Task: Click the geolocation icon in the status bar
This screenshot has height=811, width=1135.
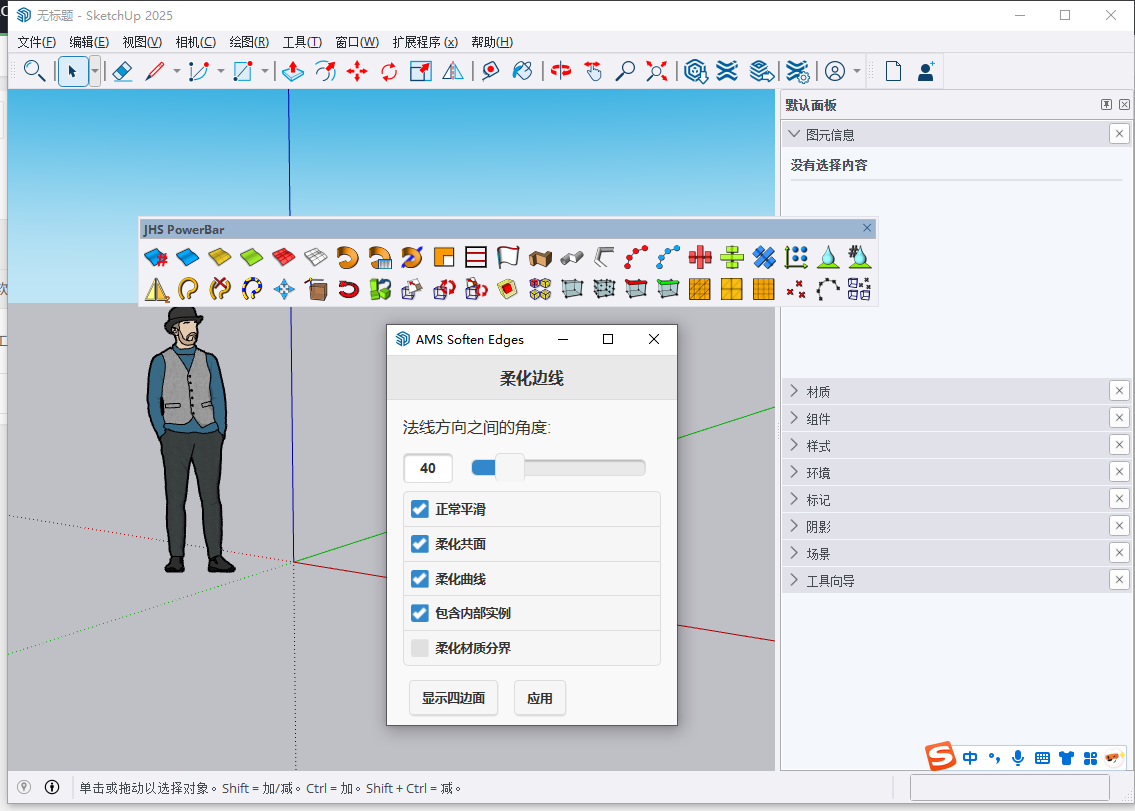Action: tap(24, 787)
